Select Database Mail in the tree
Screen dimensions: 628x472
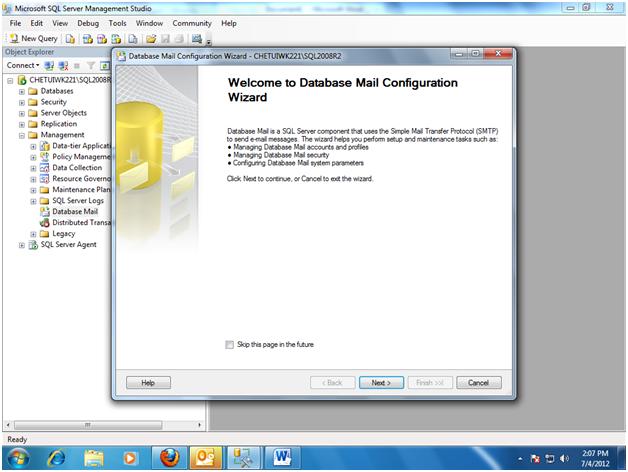pos(75,212)
